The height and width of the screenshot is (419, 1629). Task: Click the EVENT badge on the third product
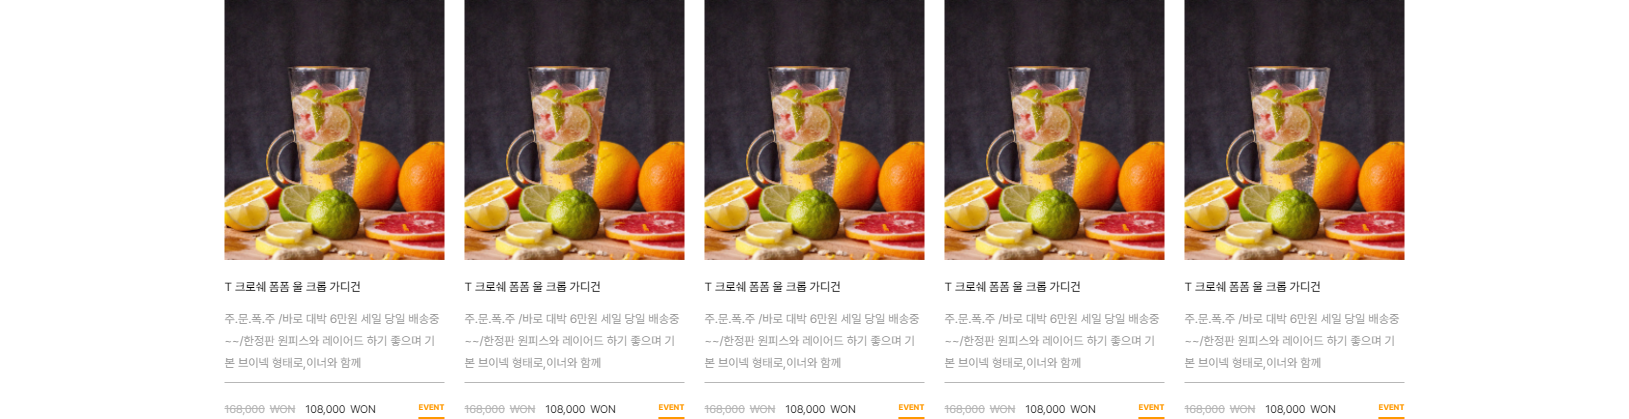pos(911,408)
